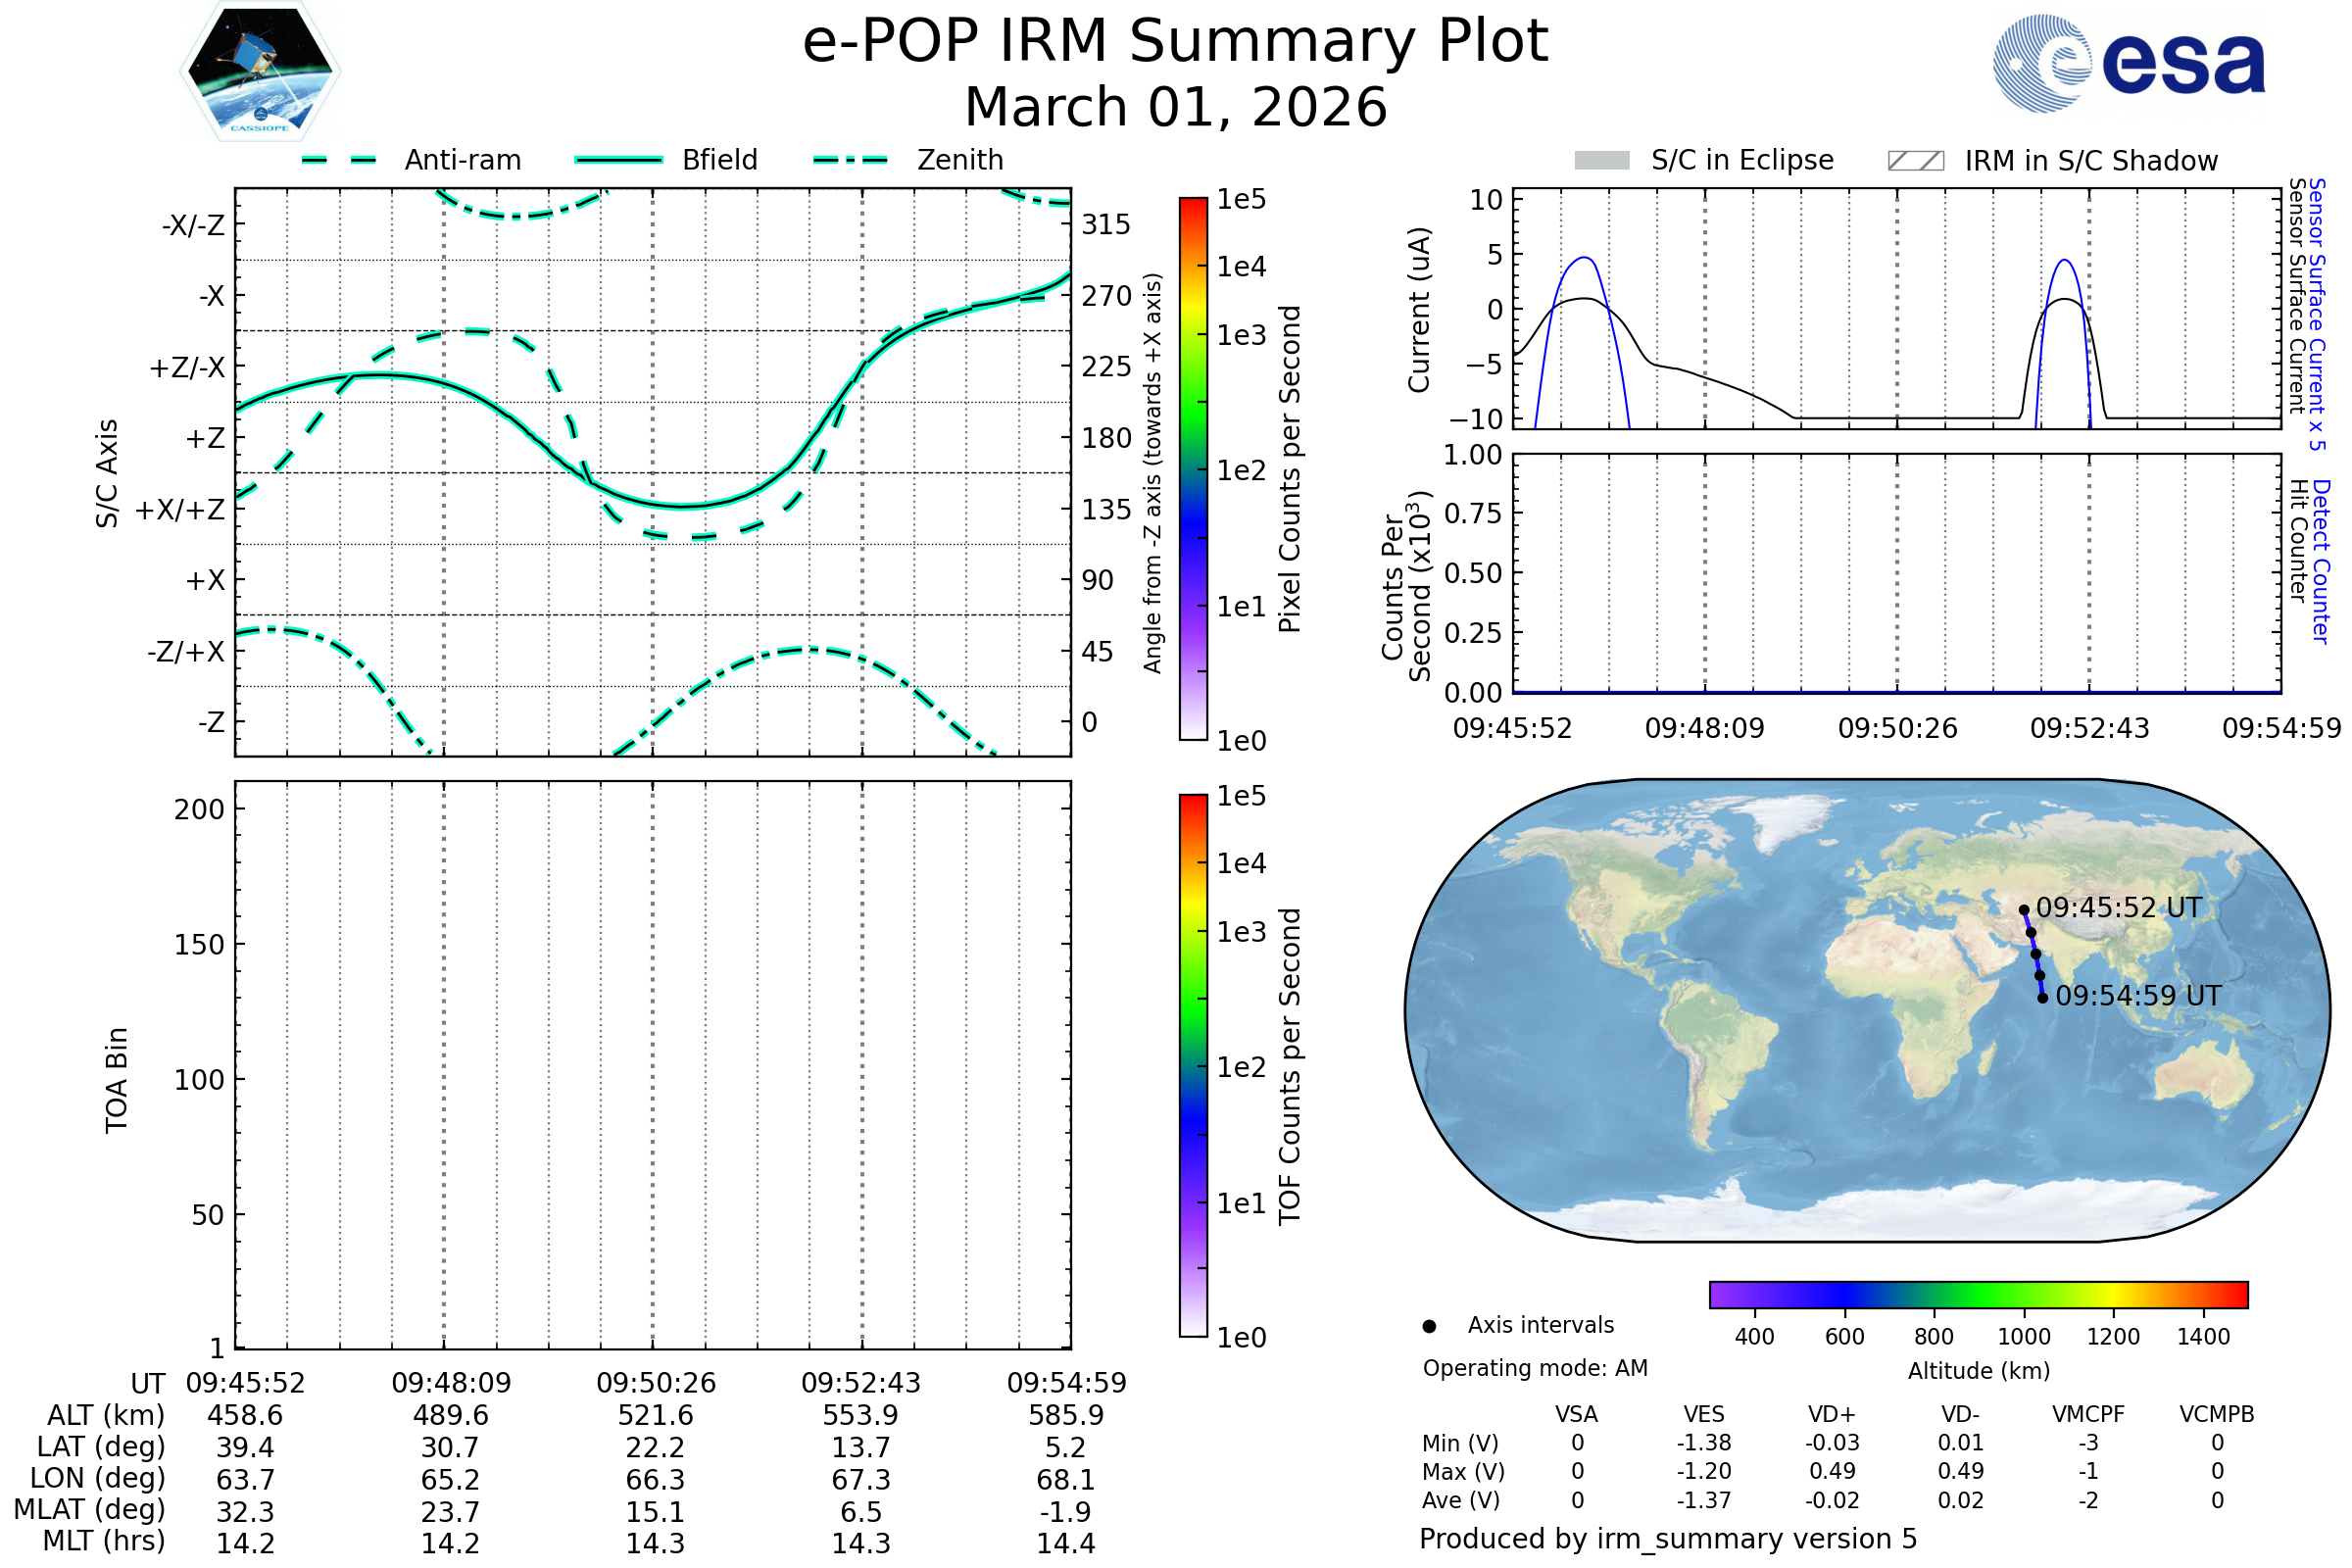2352x1568 pixels.
Task: Click the 09:54:59 UT orbit end label
Action: click(x=2138, y=996)
